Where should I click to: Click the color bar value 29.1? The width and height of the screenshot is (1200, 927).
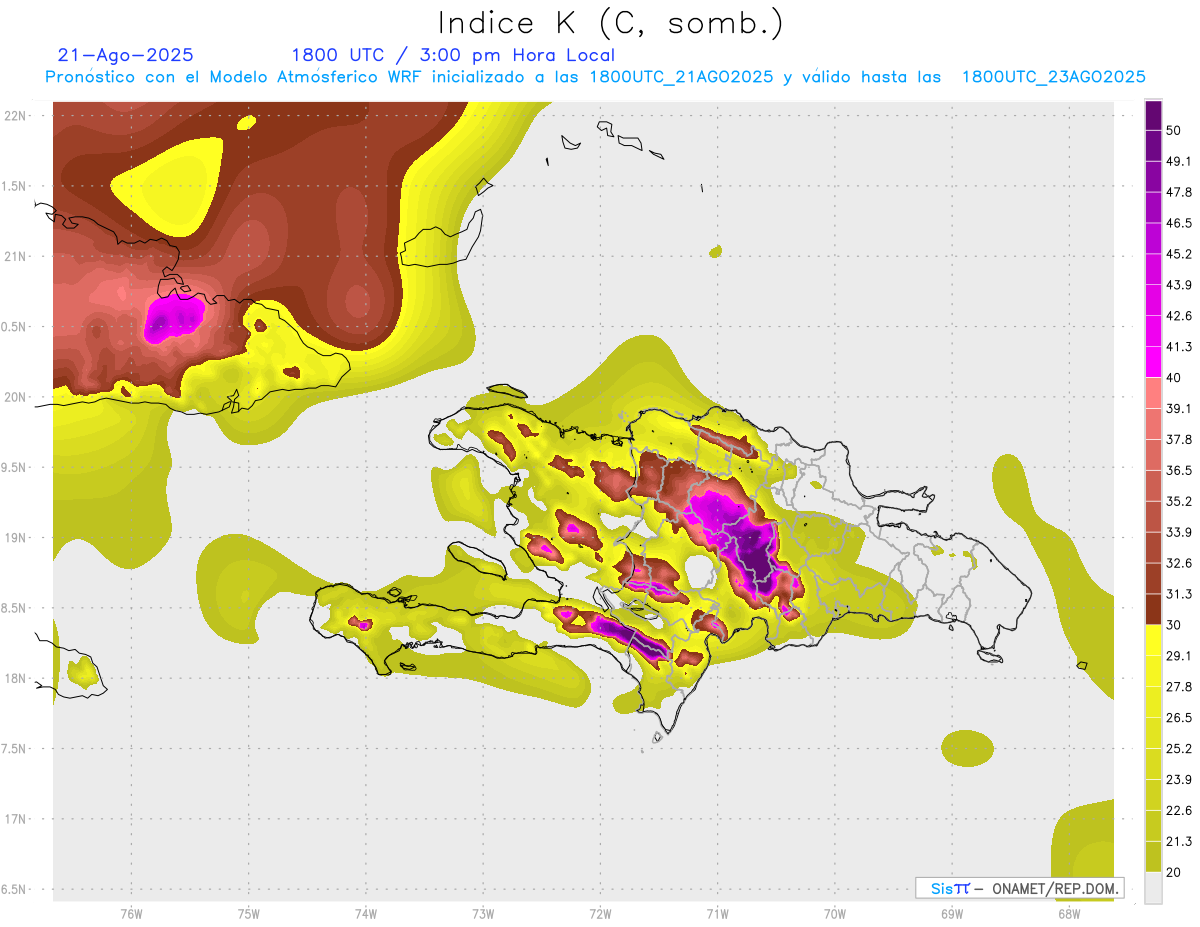[x=1180, y=656]
